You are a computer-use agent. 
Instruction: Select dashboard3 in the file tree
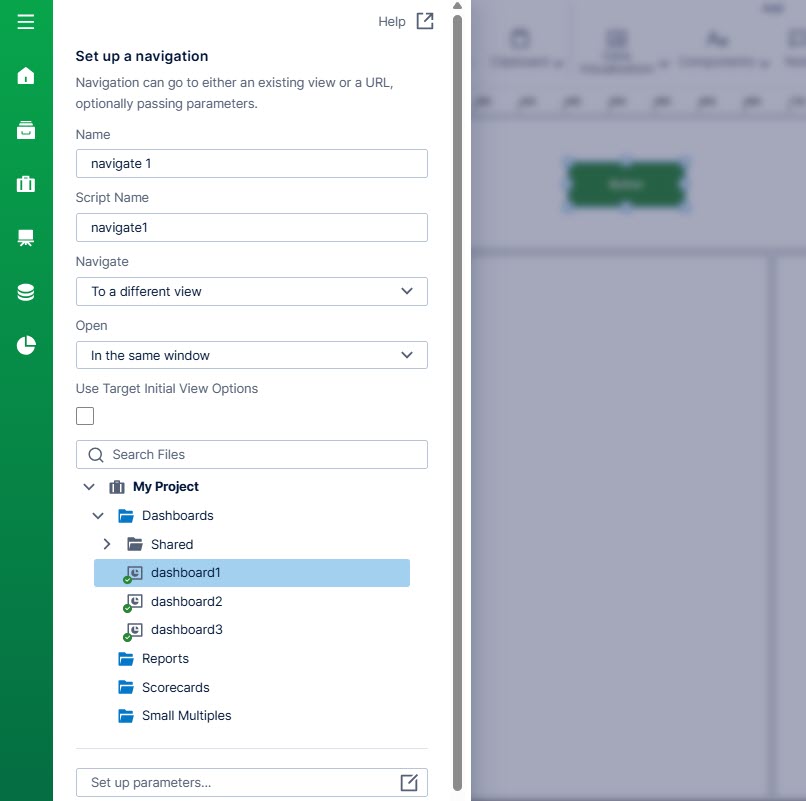point(186,630)
